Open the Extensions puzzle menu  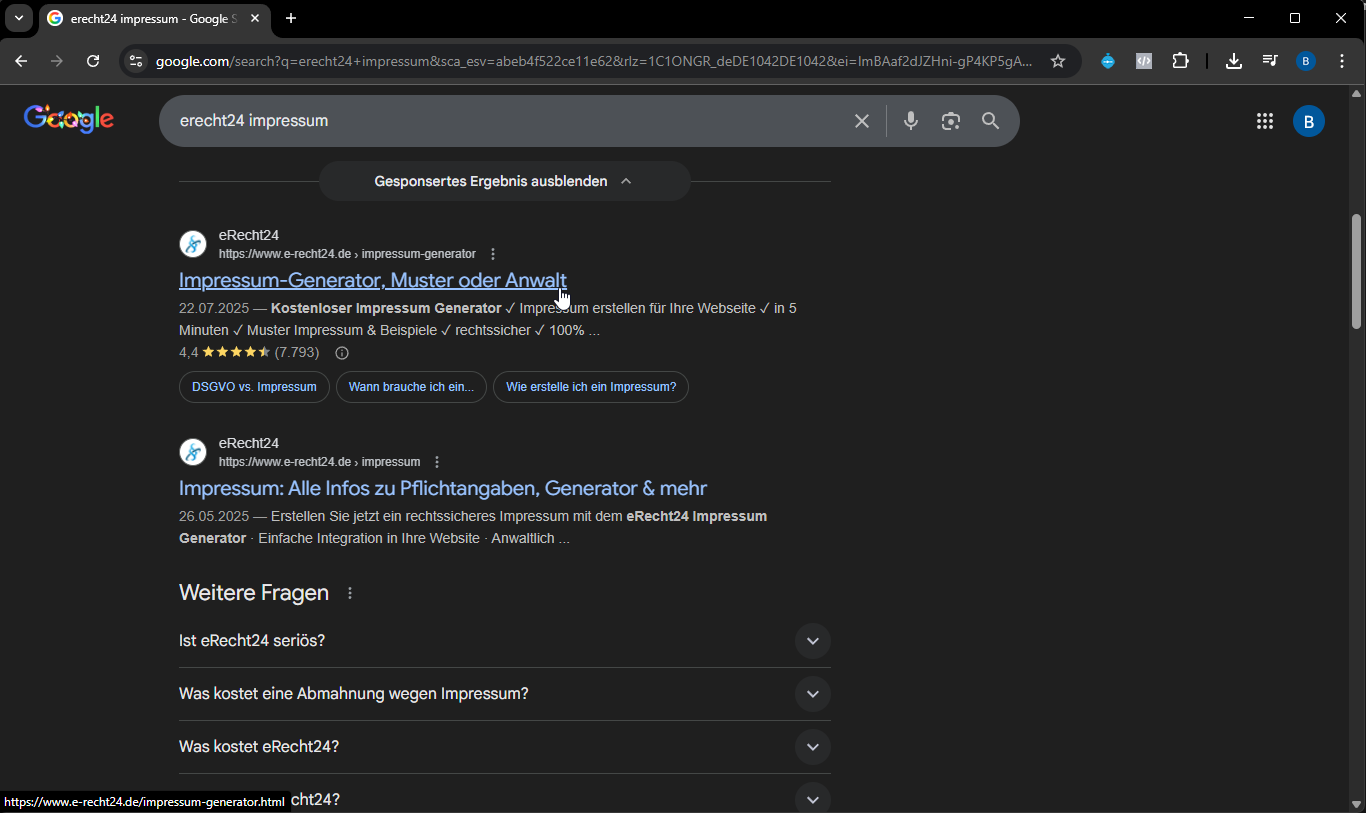pyautogui.click(x=1181, y=61)
